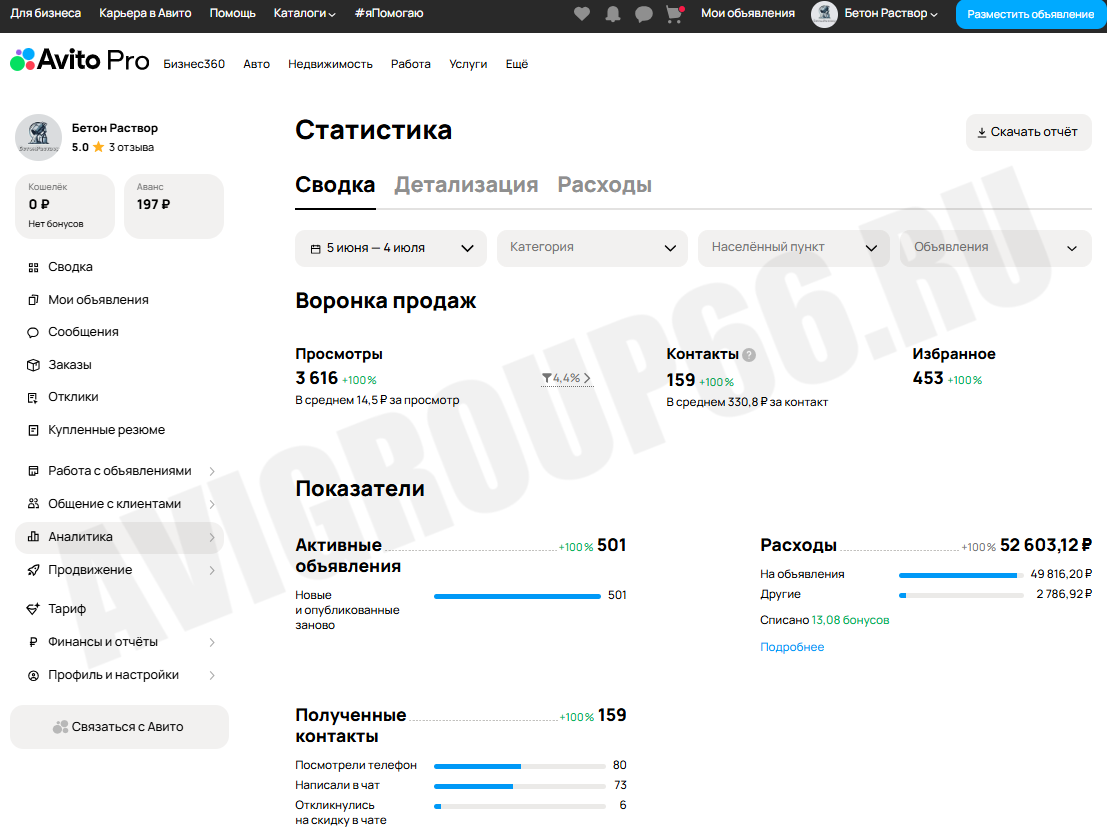Image resolution: width=1107 pixels, height=833 pixels.
Task: Click the Отклики sidebar icon
Action: point(33,397)
